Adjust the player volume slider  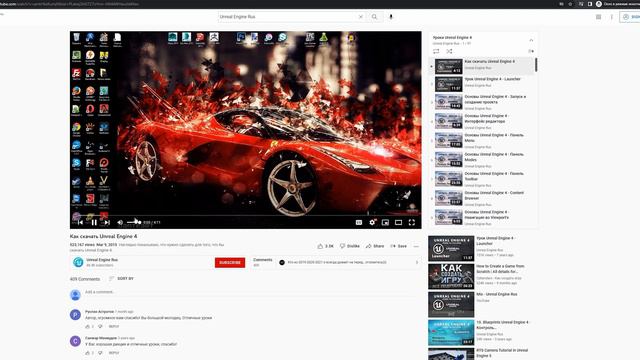134,222
